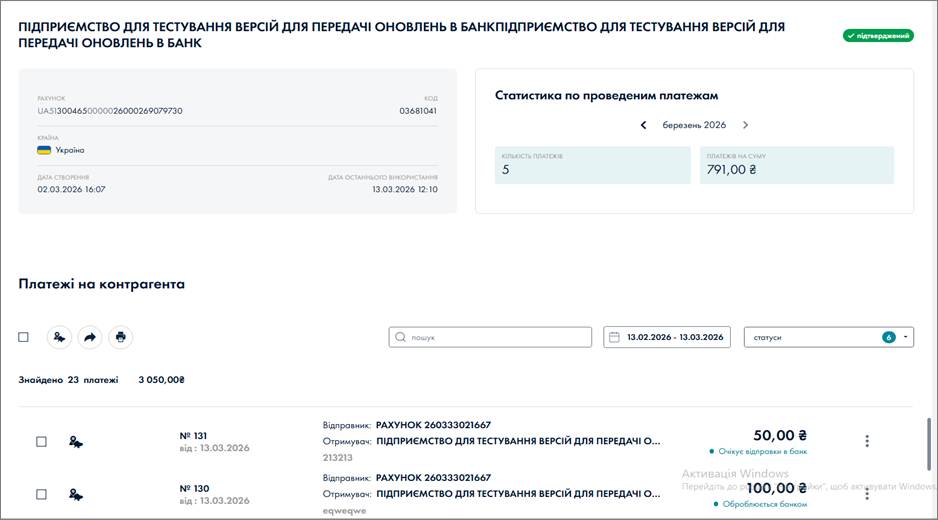Open the date range 13.02.2026 - 13.03.2026 picker
The image size is (938, 520).
(666, 337)
